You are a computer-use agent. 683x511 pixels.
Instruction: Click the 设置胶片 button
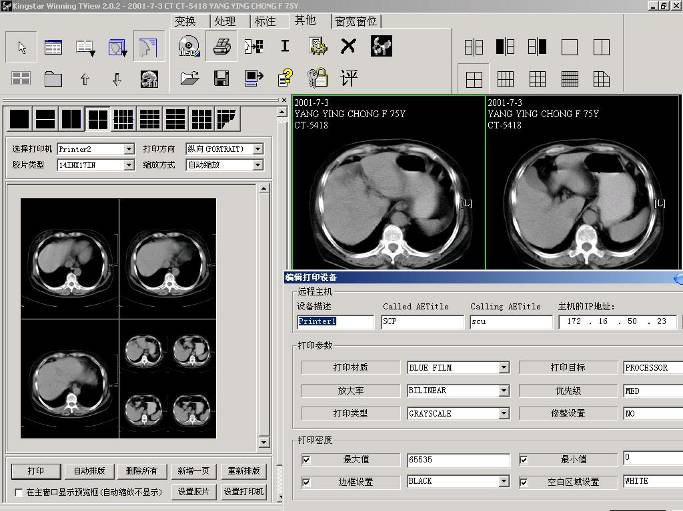pos(193,492)
